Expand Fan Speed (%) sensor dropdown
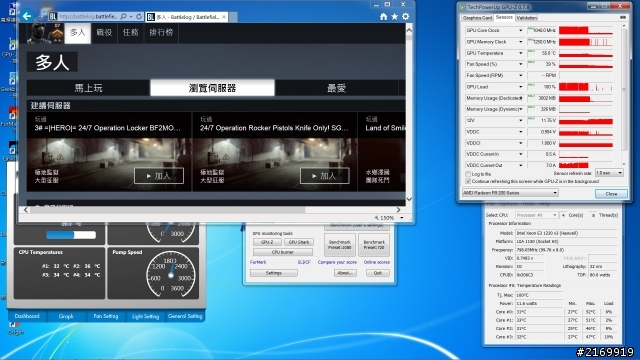The width and height of the screenshot is (640, 360). [x=520, y=64]
